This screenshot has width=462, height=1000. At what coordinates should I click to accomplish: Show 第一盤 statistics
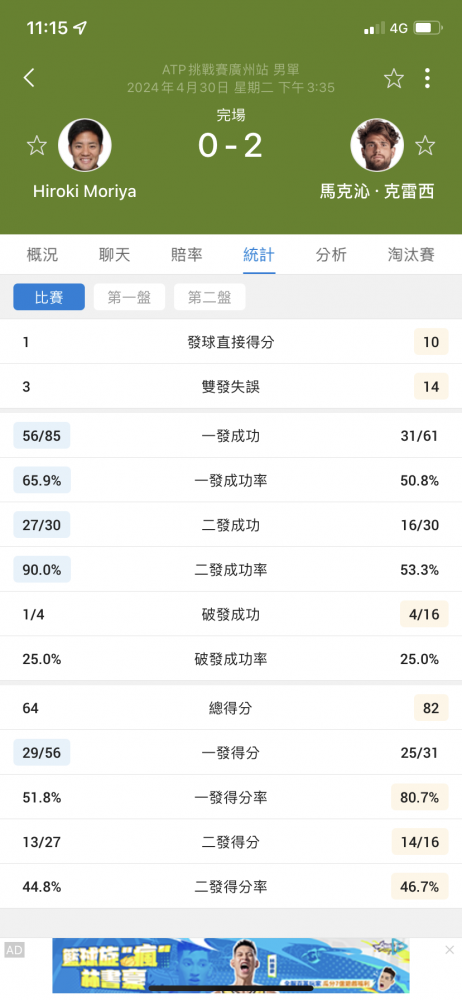click(130, 297)
